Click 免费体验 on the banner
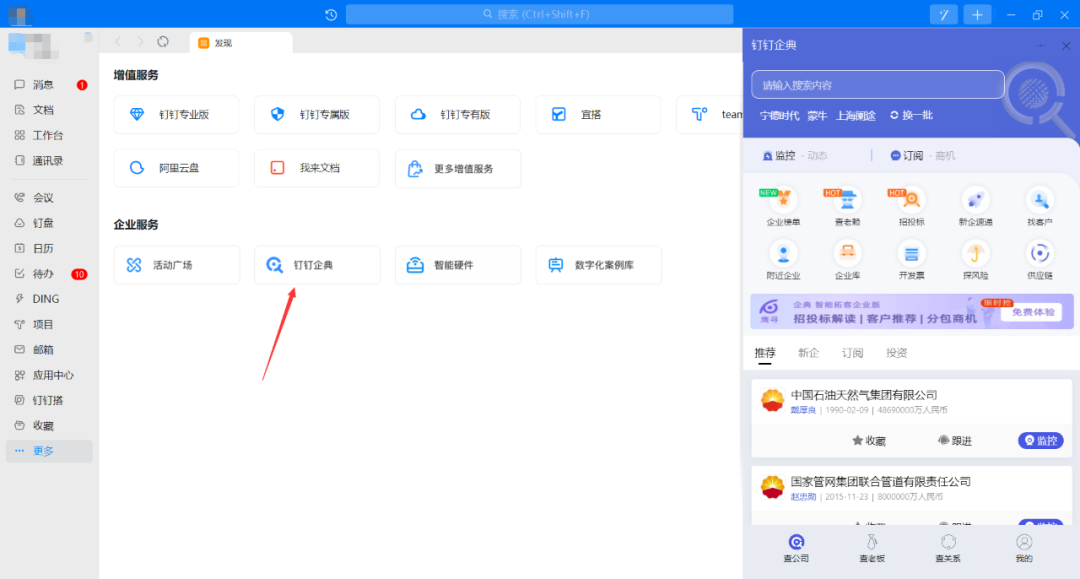Image resolution: width=1080 pixels, height=579 pixels. (x=1032, y=313)
